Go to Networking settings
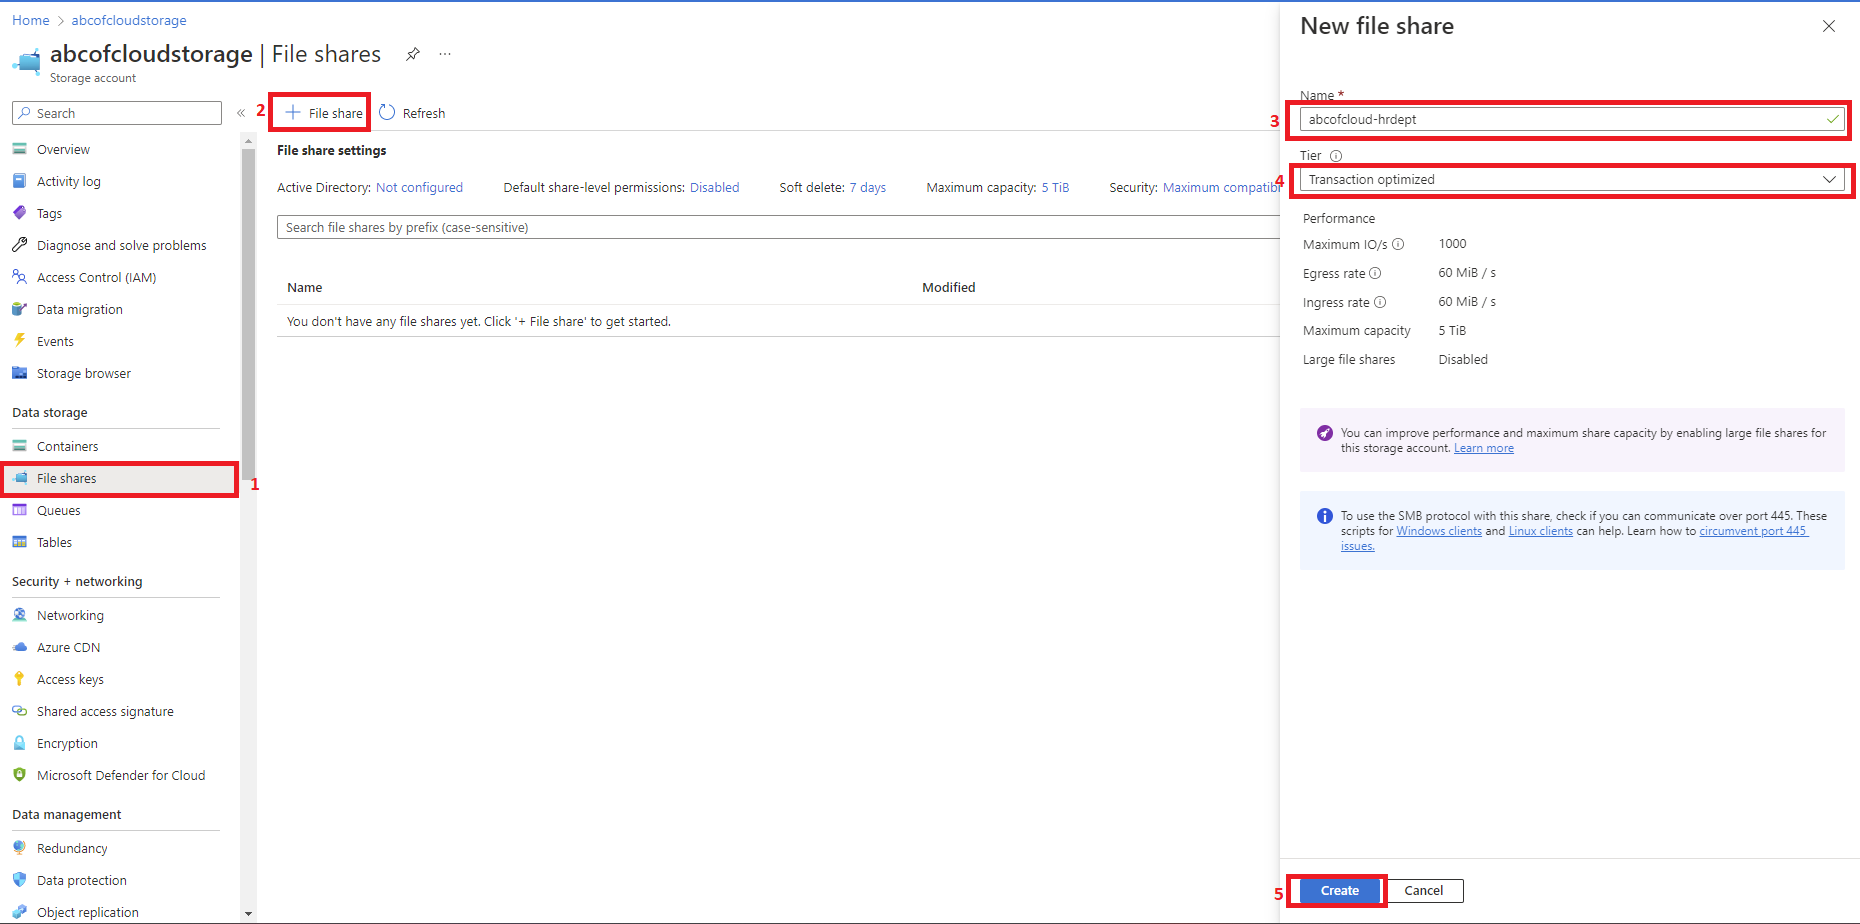1860x924 pixels. (70, 615)
